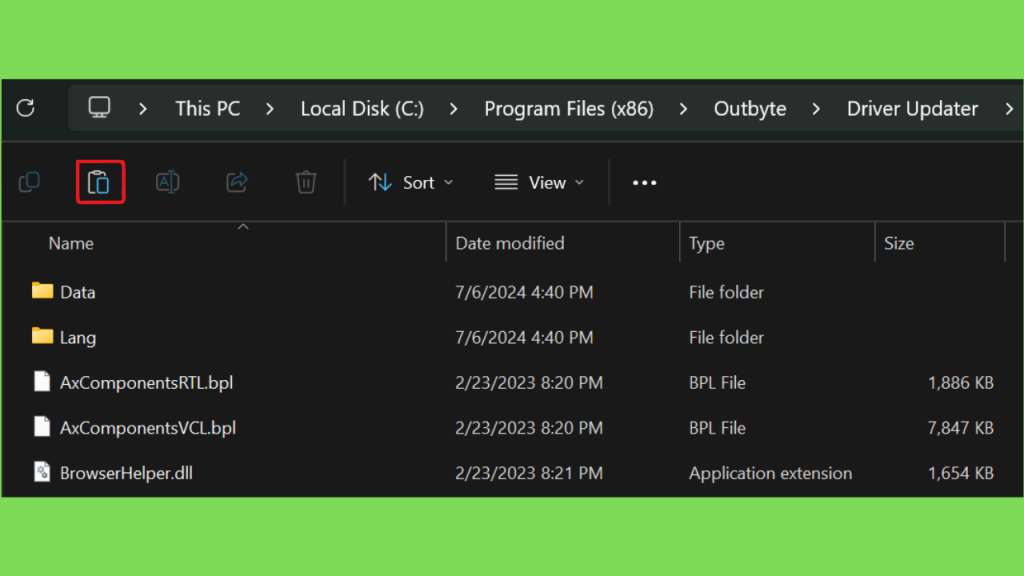Sort by the Name column header
The image size is (1024, 576).
click(x=71, y=244)
